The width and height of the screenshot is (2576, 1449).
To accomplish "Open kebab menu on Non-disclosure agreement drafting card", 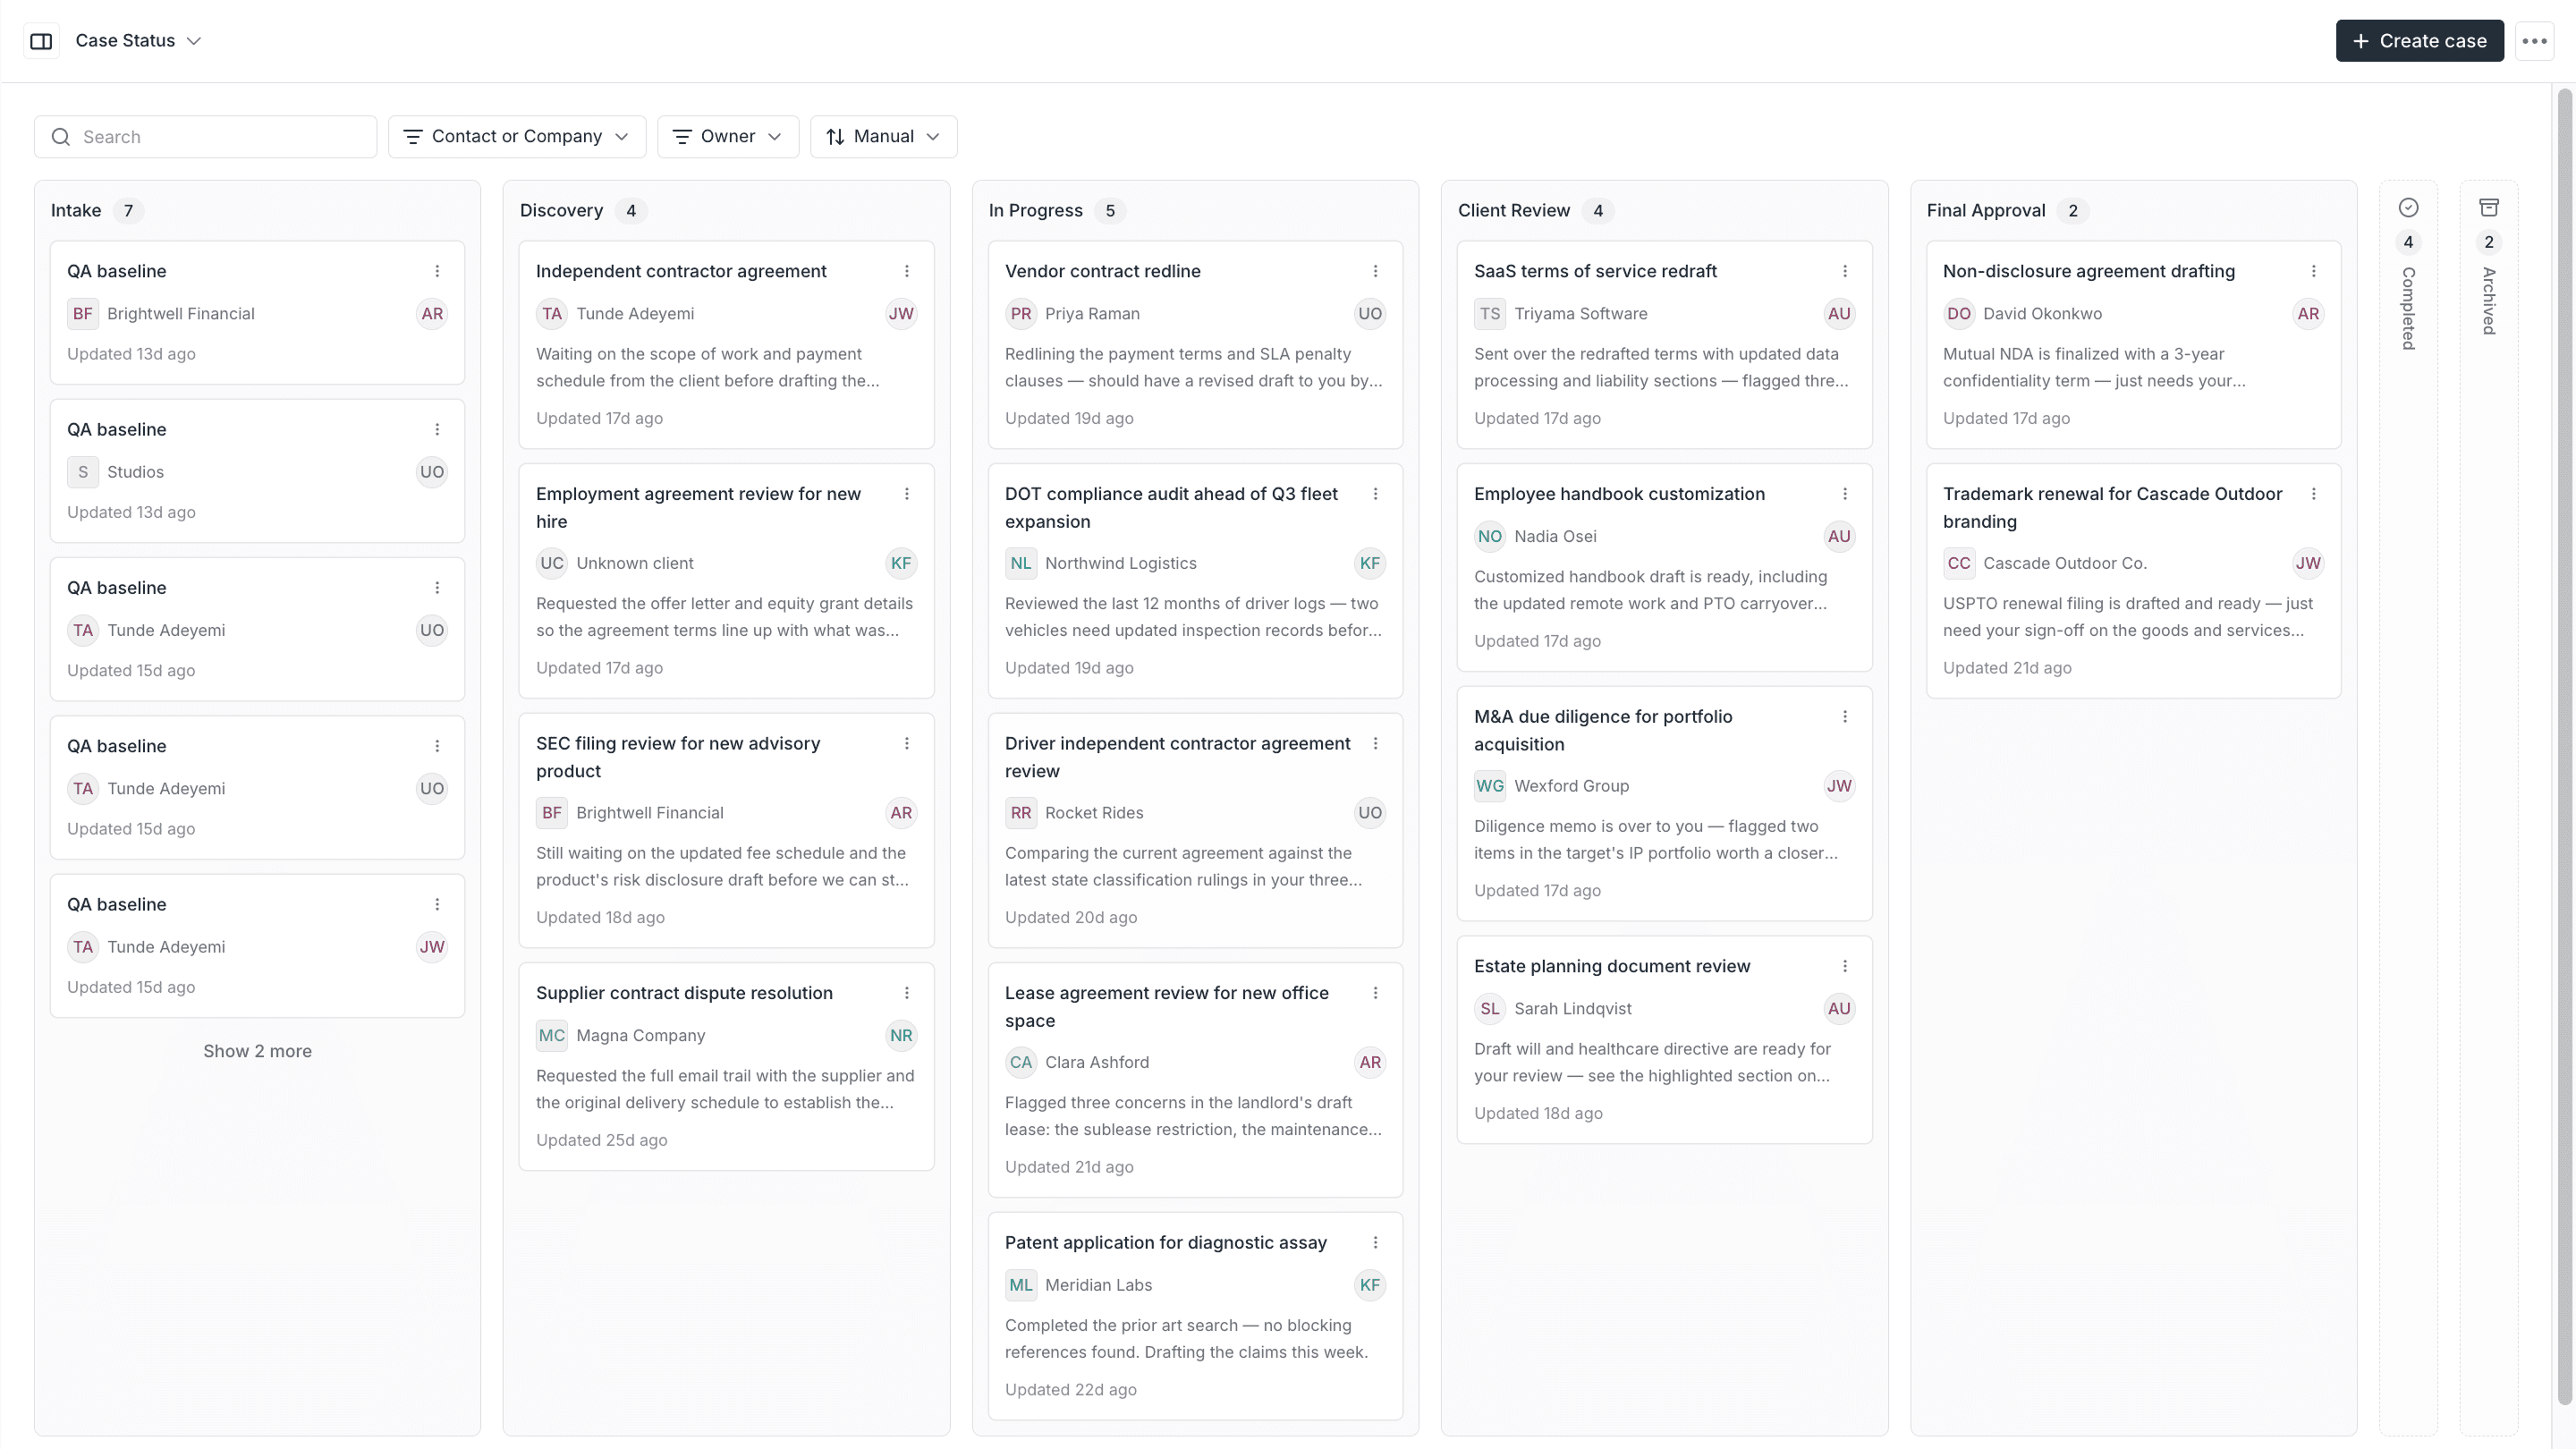I will point(2313,271).
